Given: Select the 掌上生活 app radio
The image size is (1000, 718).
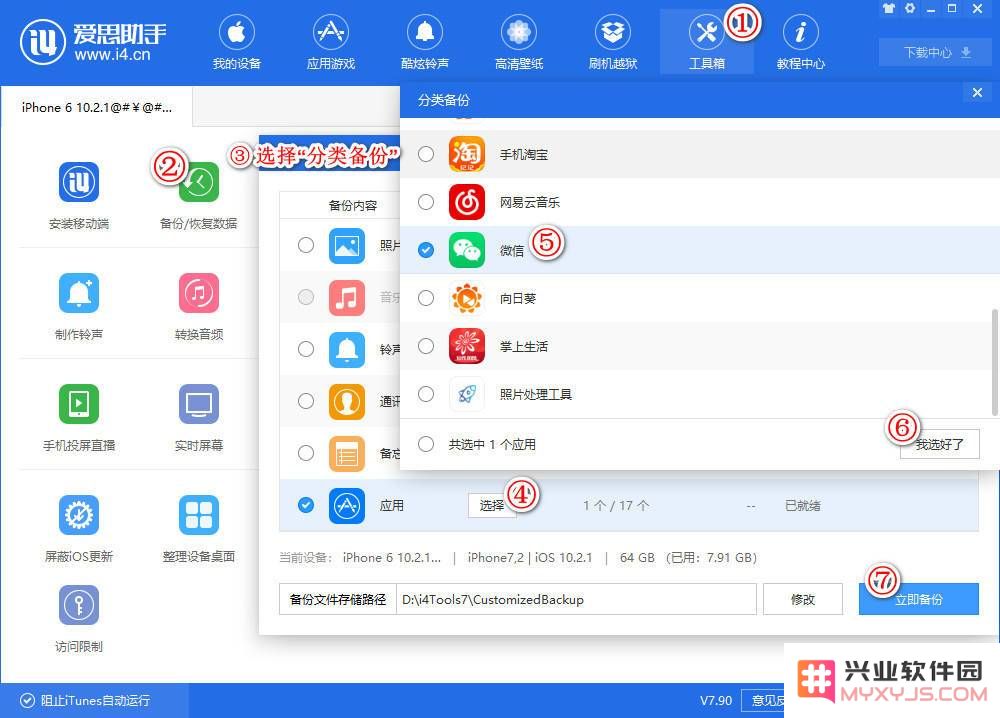Looking at the screenshot, I should point(425,346).
